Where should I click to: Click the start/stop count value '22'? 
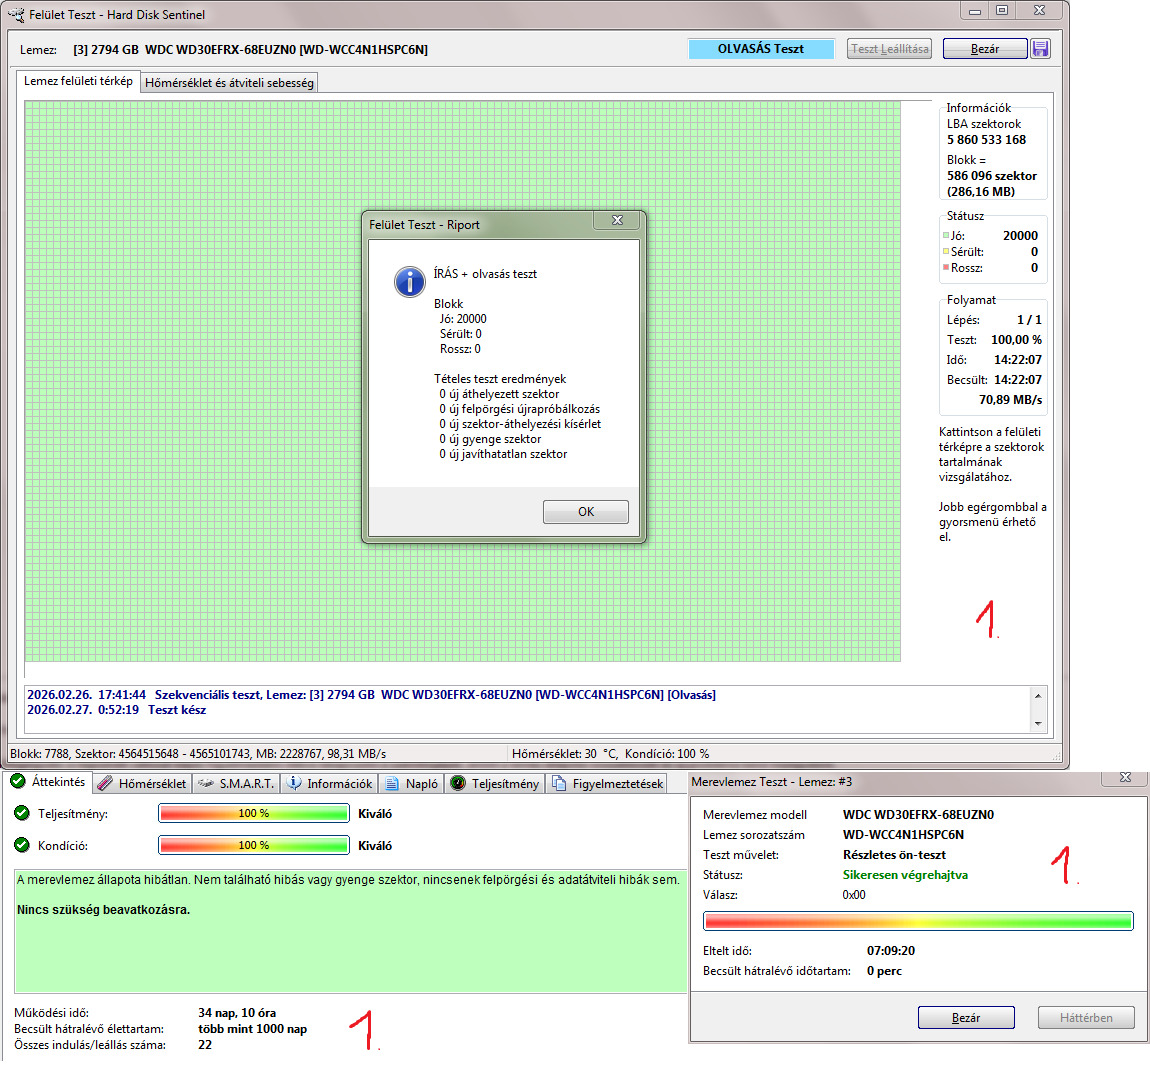pos(205,1045)
